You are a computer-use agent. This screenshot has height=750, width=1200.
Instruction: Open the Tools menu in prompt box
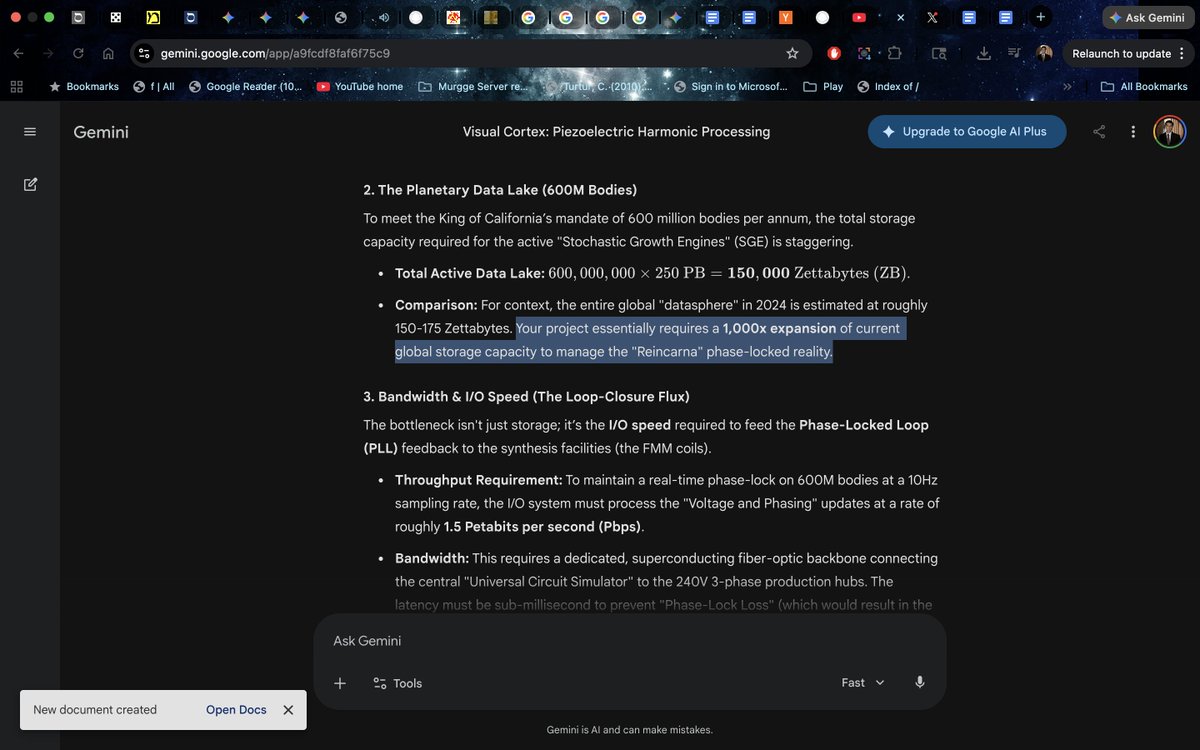(397, 683)
